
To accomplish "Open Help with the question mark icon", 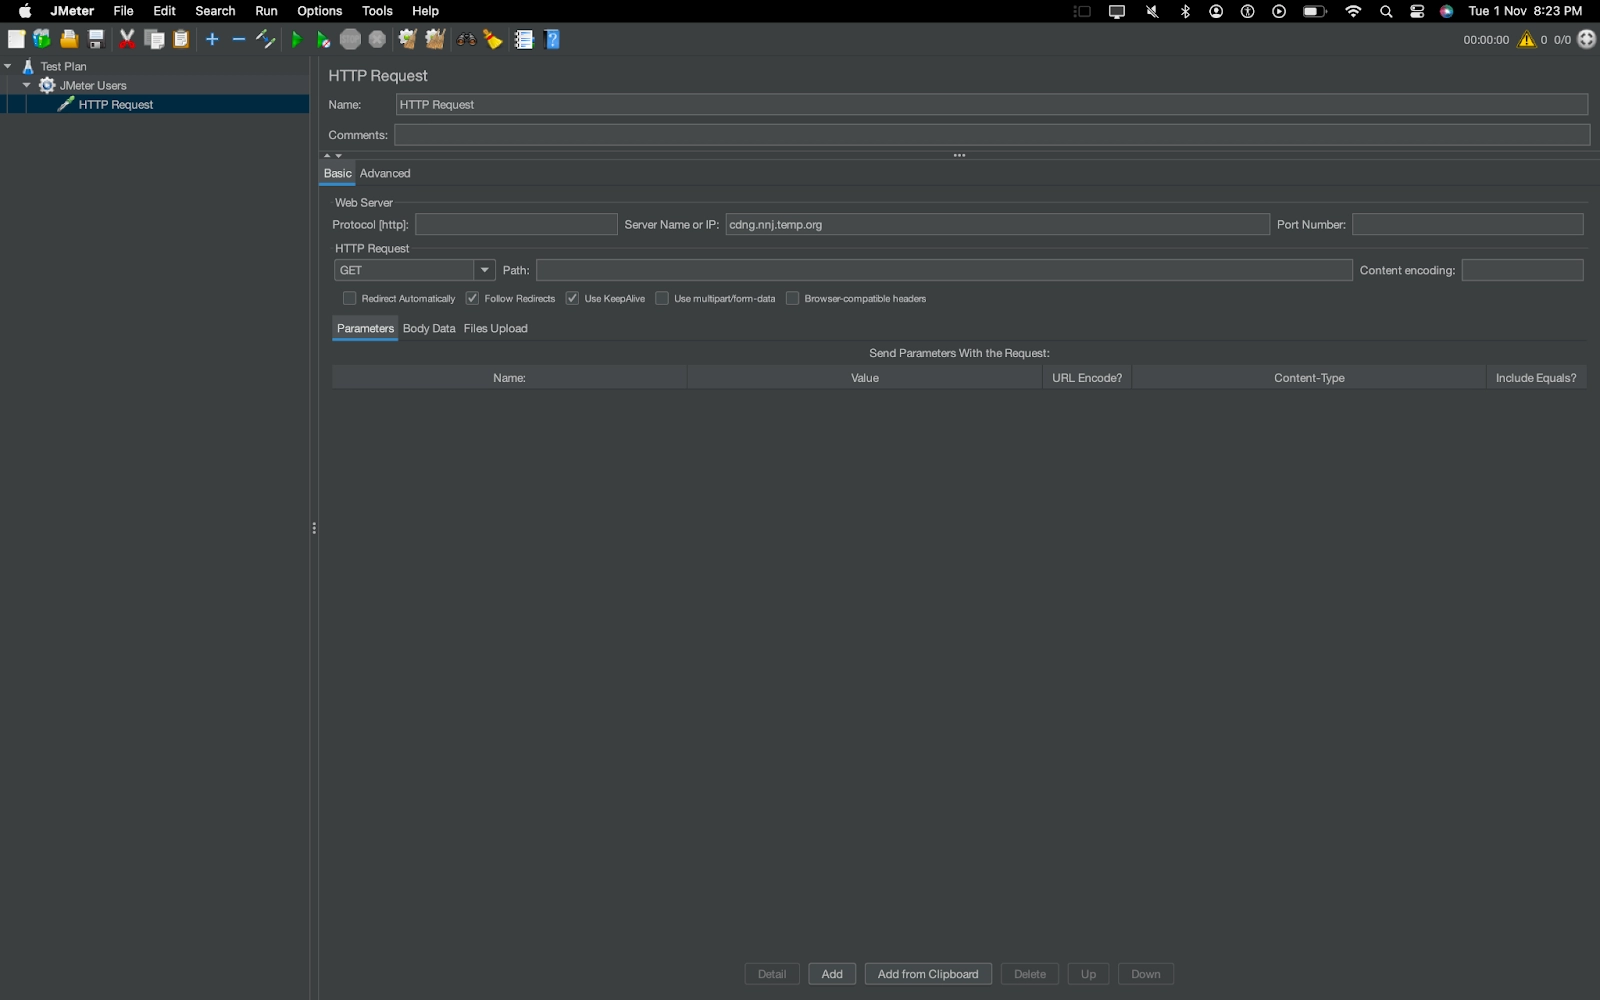I will click(552, 39).
